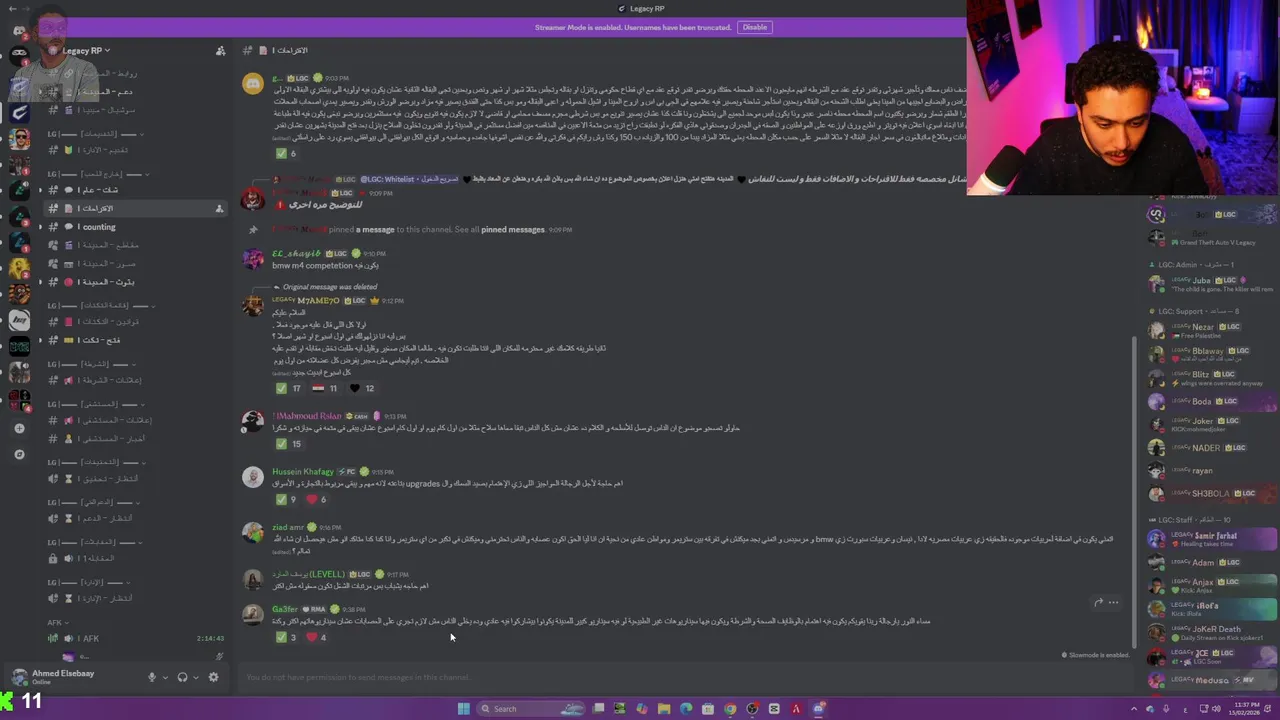Open the headphones output options arrow
Viewport: 1280px width, 720px height.
(x=195, y=677)
